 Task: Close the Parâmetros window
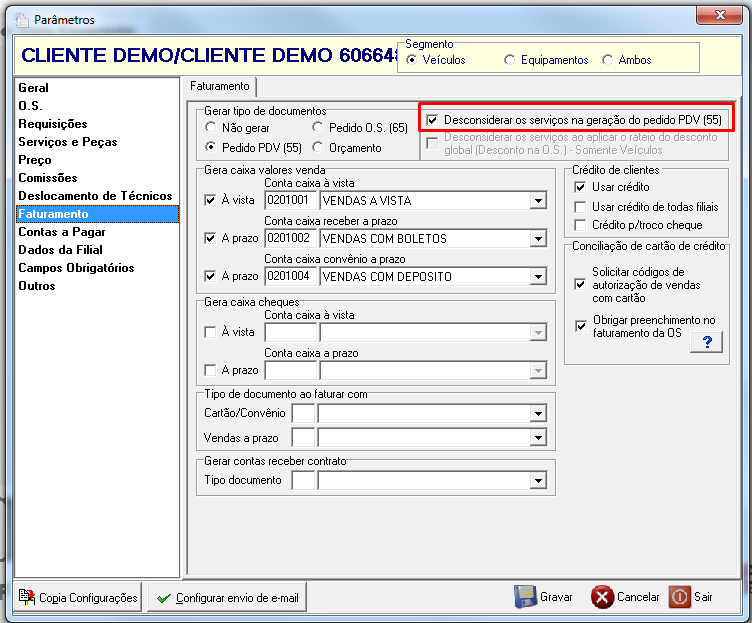(x=720, y=15)
